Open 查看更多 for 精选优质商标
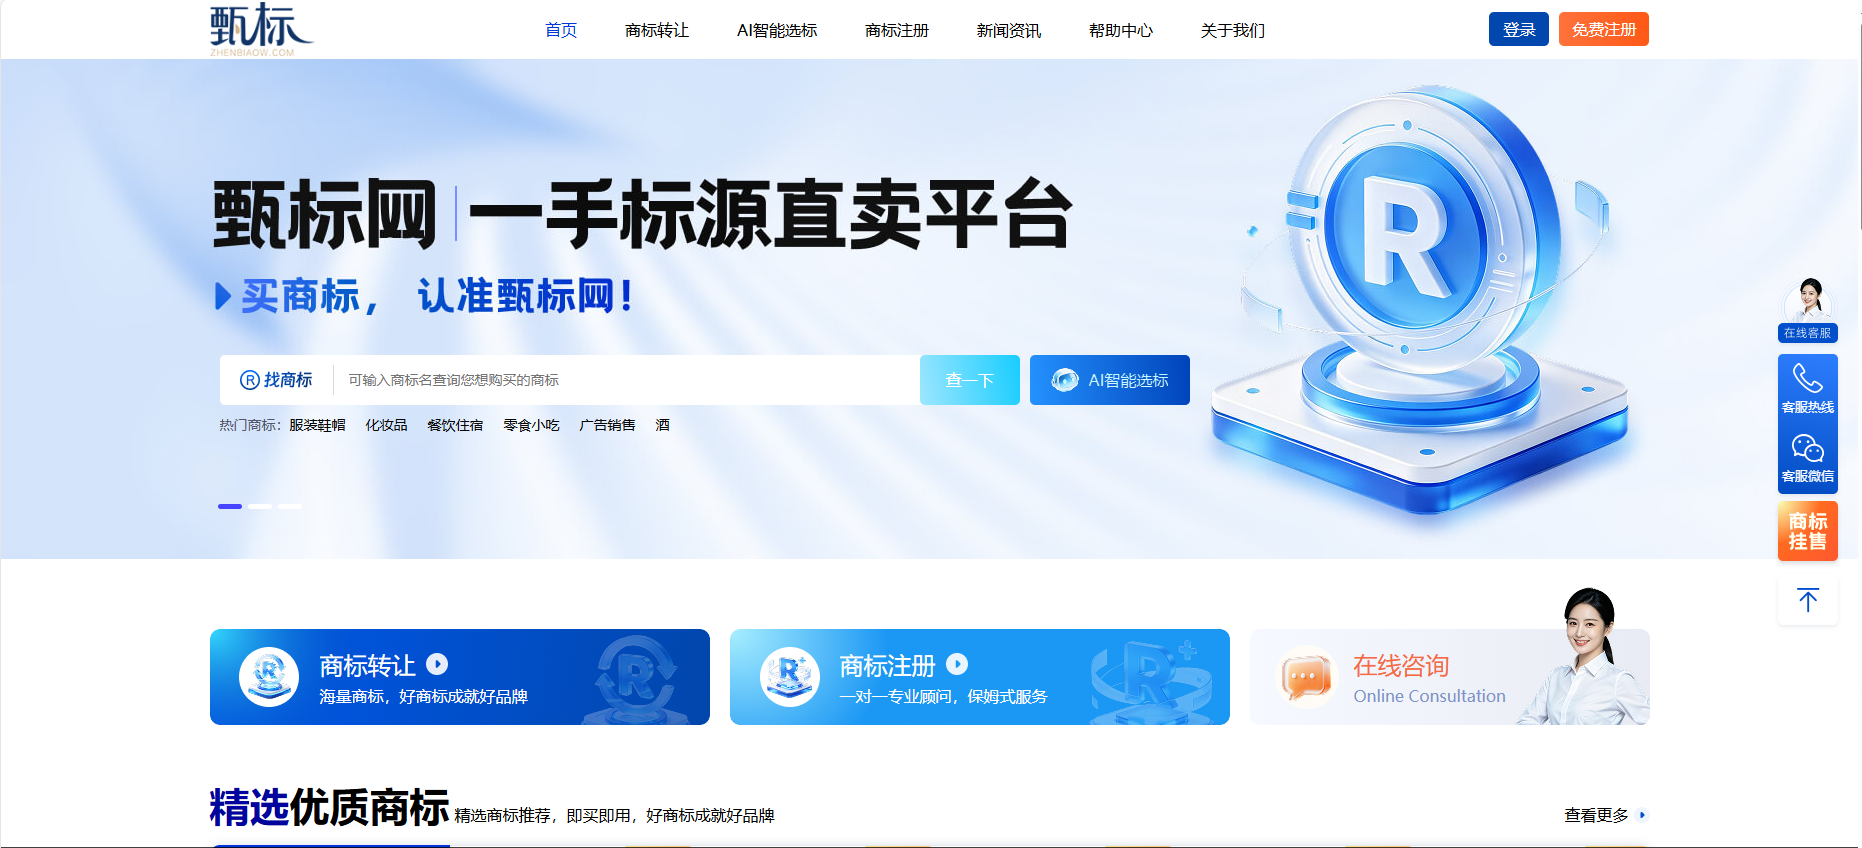The width and height of the screenshot is (1862, 848). [1596, 815]
